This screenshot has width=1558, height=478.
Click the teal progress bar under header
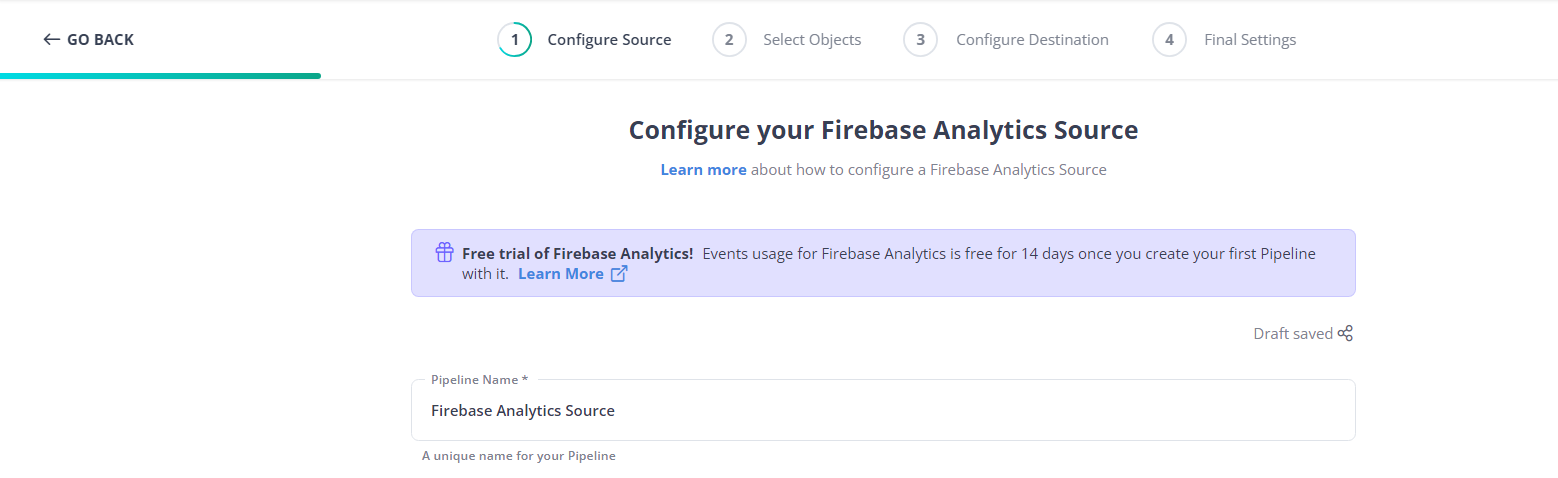coord(160,76)
